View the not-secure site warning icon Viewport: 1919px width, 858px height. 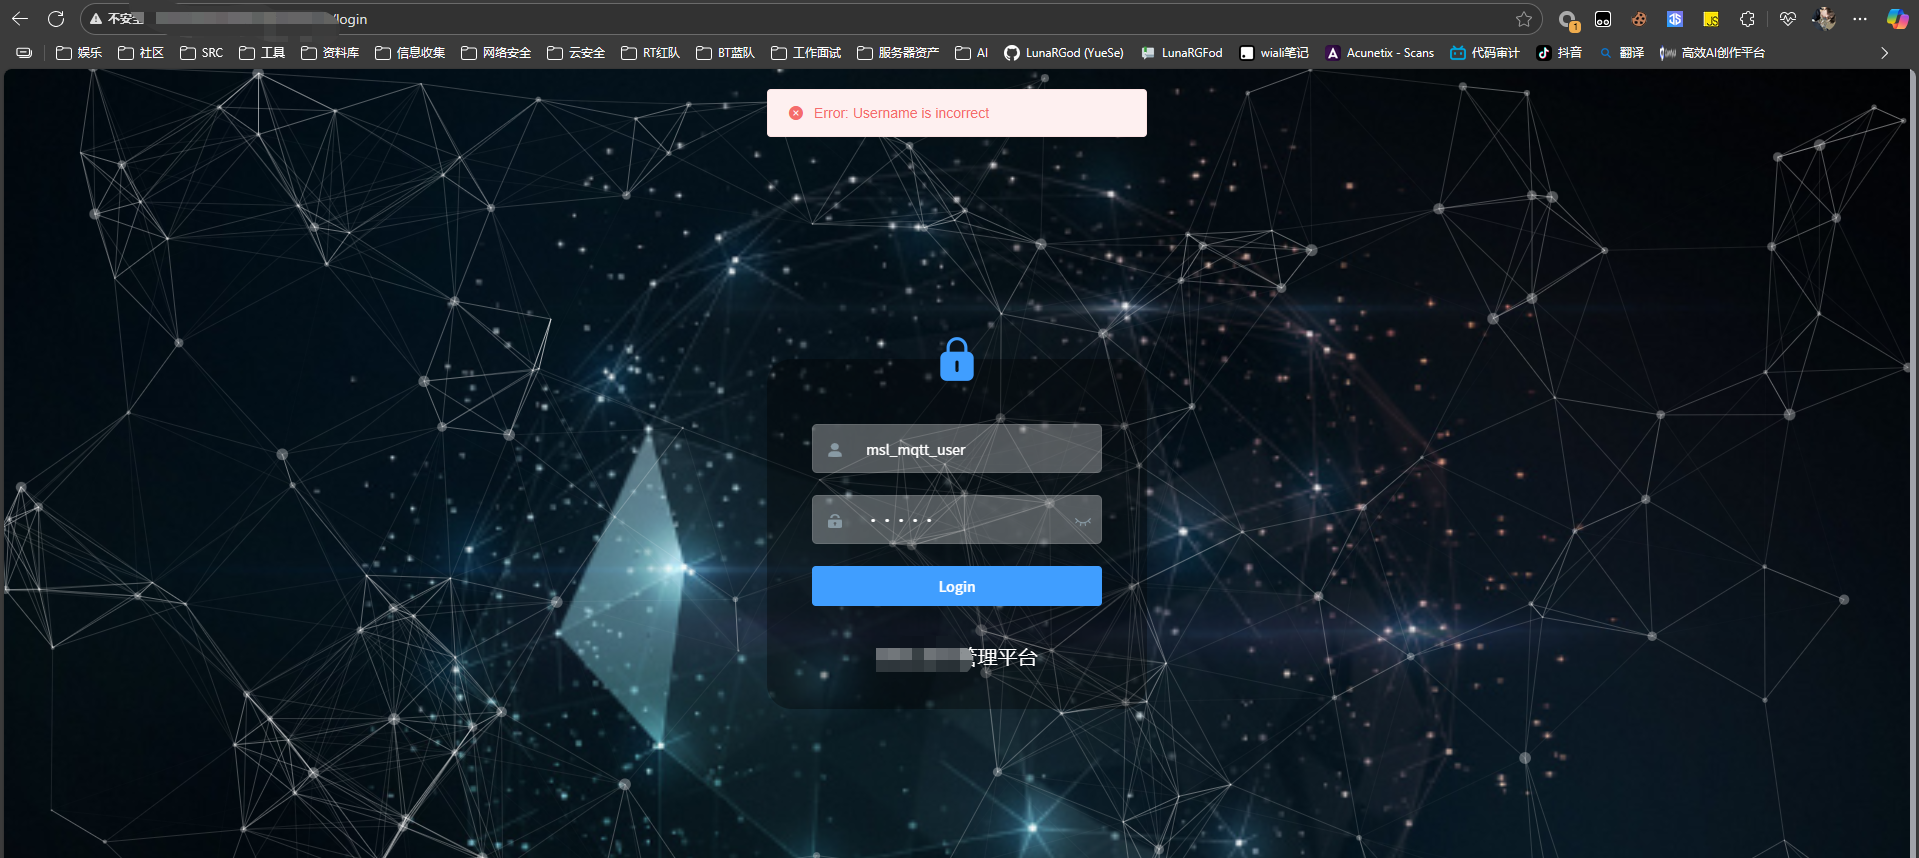pyautogui.click(x=96, y=19)
